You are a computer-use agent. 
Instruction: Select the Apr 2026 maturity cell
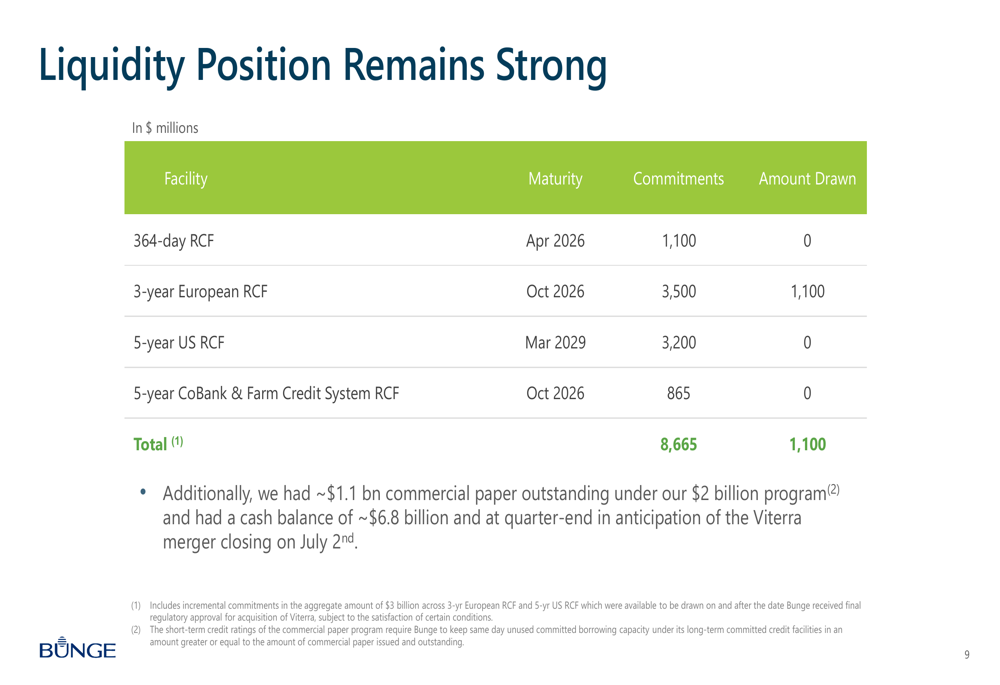[x=555, y=241]
